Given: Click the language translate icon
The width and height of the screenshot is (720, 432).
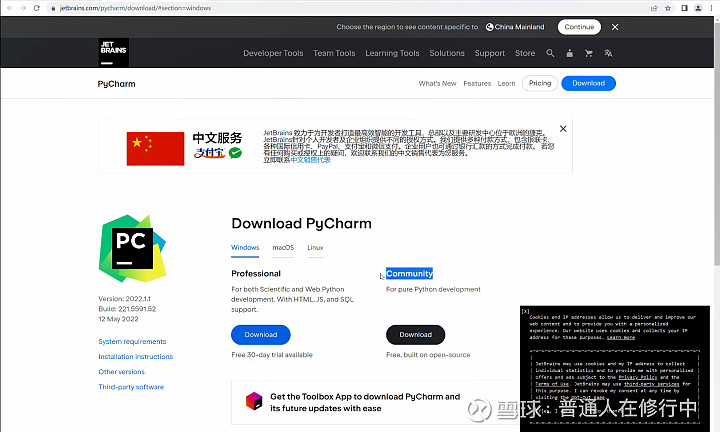Looking at the screenshot, I should (608, 53).
